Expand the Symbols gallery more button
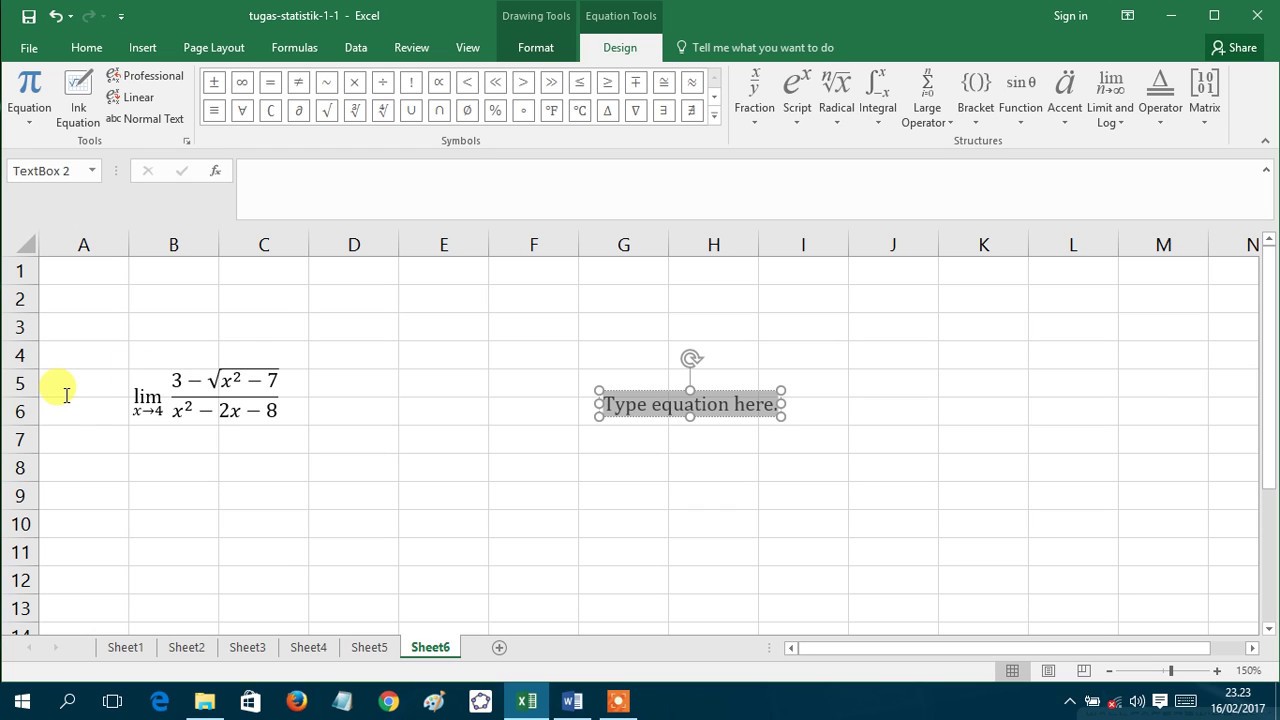This screenshot has width=1280, height=720. [714, 116]
